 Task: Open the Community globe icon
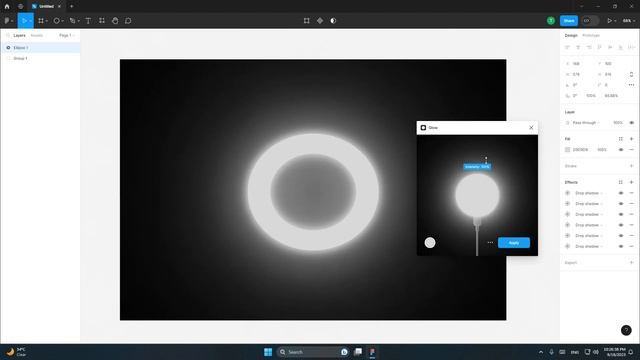pos(20,7)
